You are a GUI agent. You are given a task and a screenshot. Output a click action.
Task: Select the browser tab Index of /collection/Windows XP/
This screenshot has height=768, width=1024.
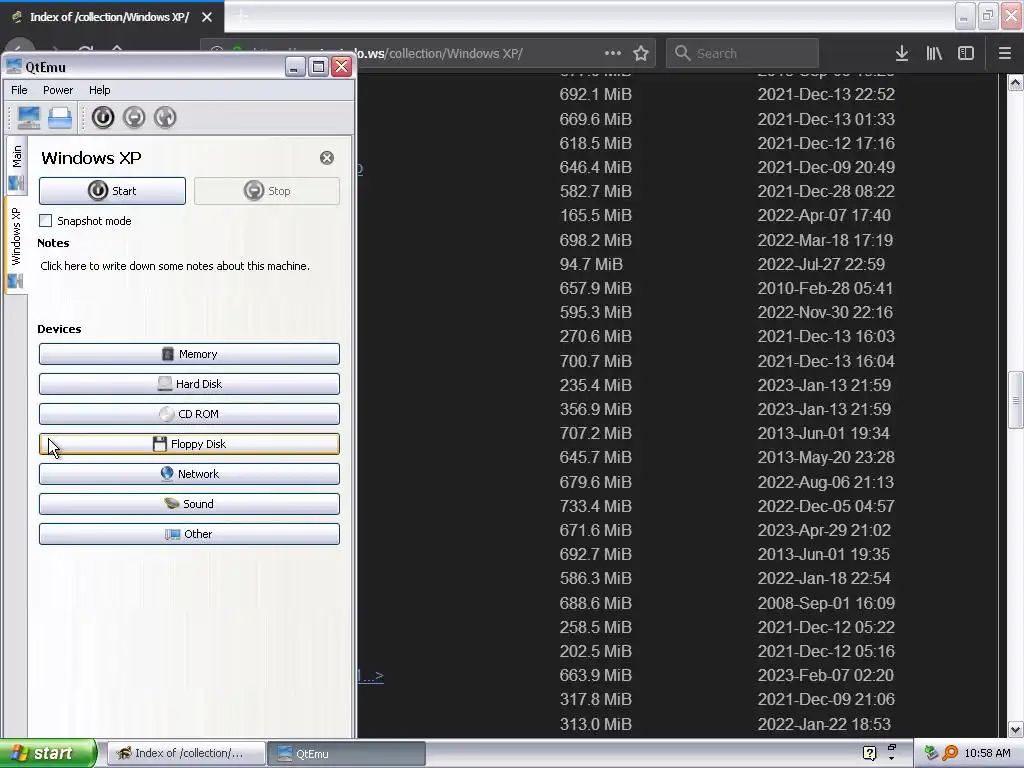(x=109, y=17)
